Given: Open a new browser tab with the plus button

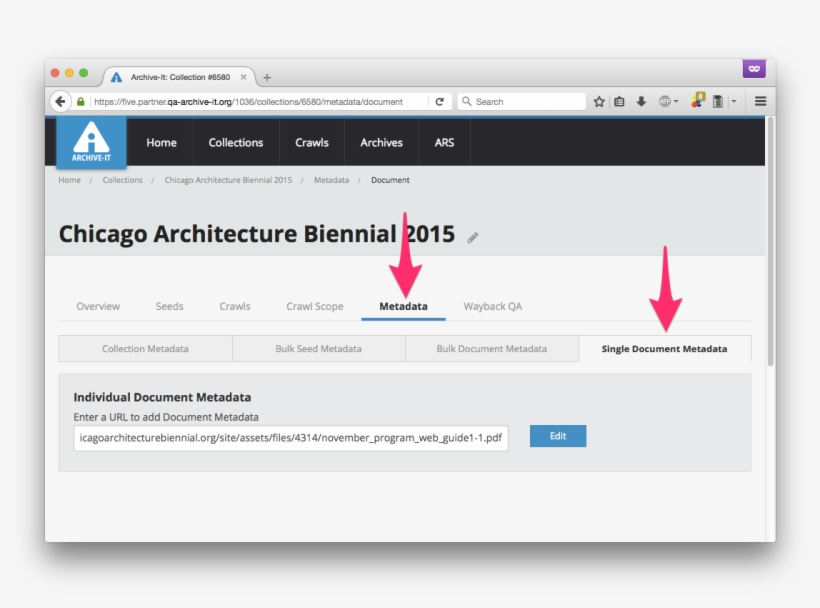Looking at the screenshot, I should [266, 76].
